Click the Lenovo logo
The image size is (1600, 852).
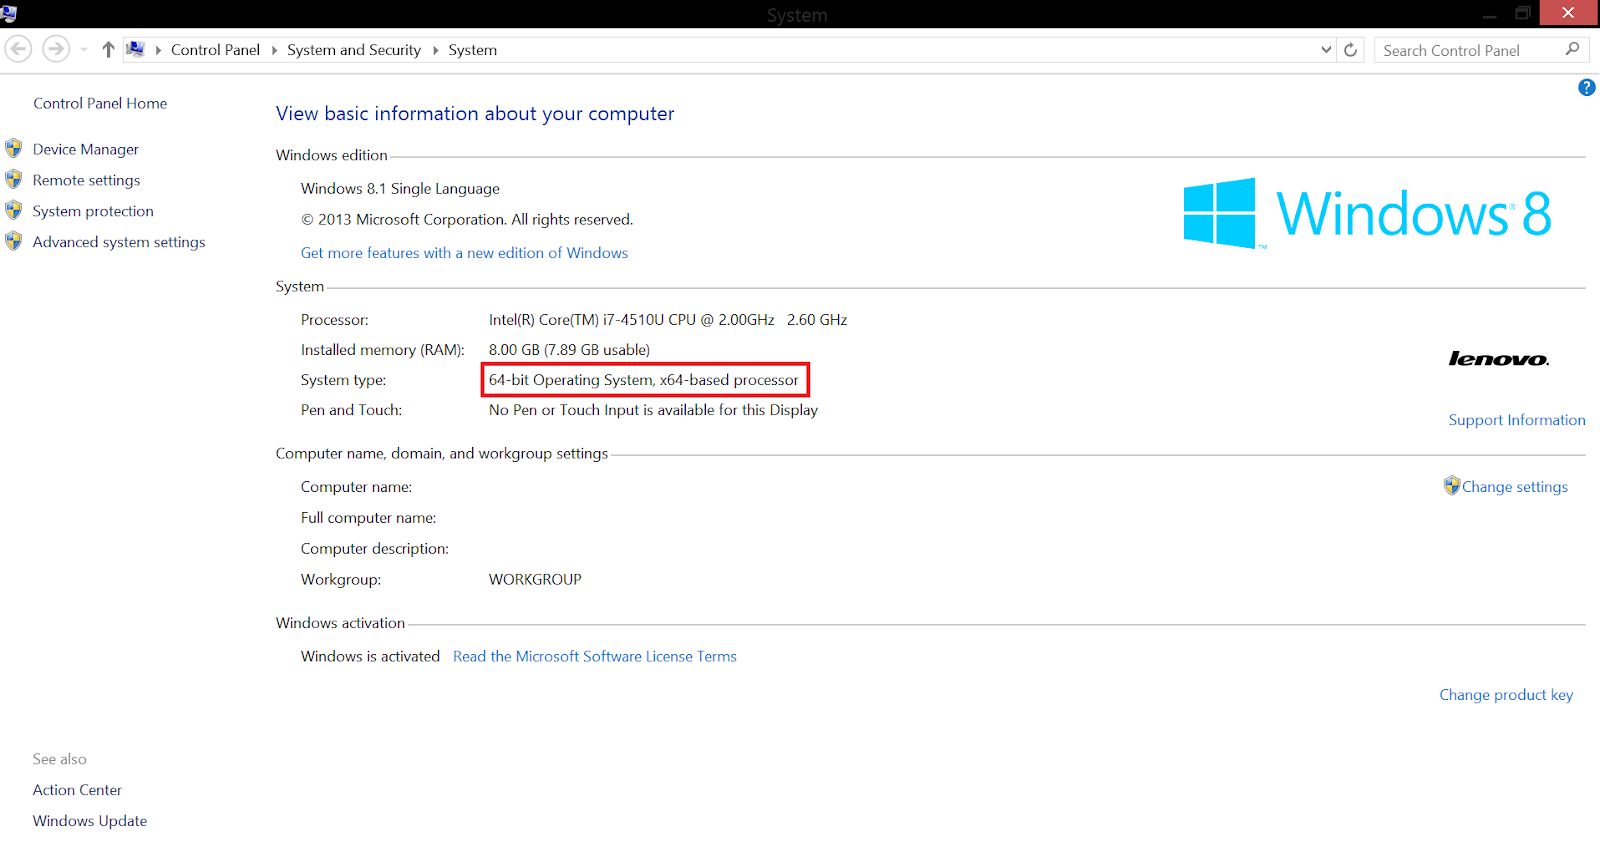click(1499, 359)
